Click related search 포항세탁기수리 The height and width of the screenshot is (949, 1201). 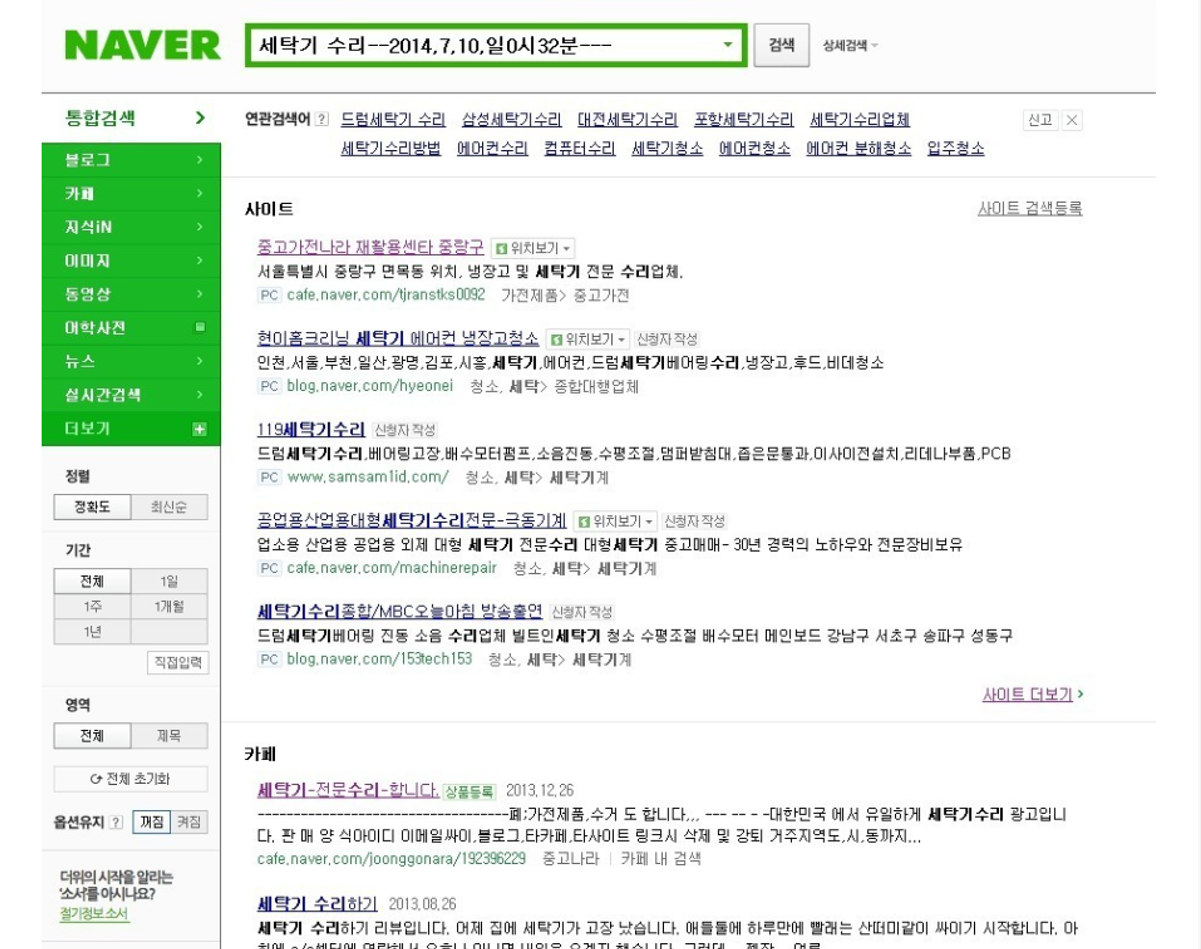point(744,120)
